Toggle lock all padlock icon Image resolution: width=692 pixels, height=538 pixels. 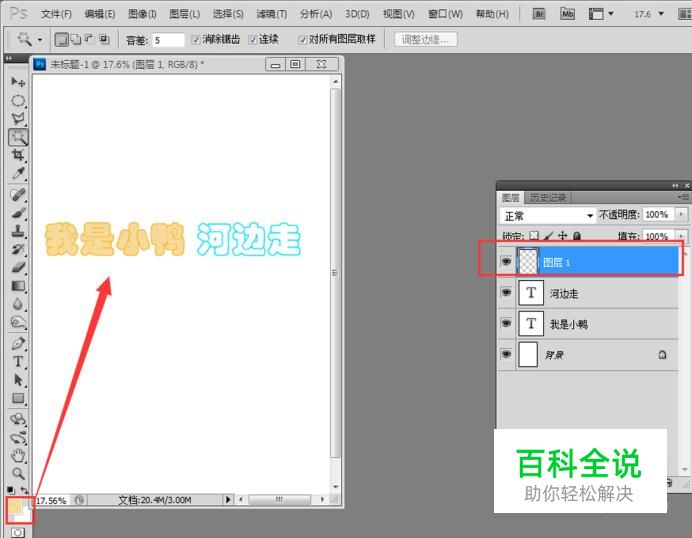576,236
